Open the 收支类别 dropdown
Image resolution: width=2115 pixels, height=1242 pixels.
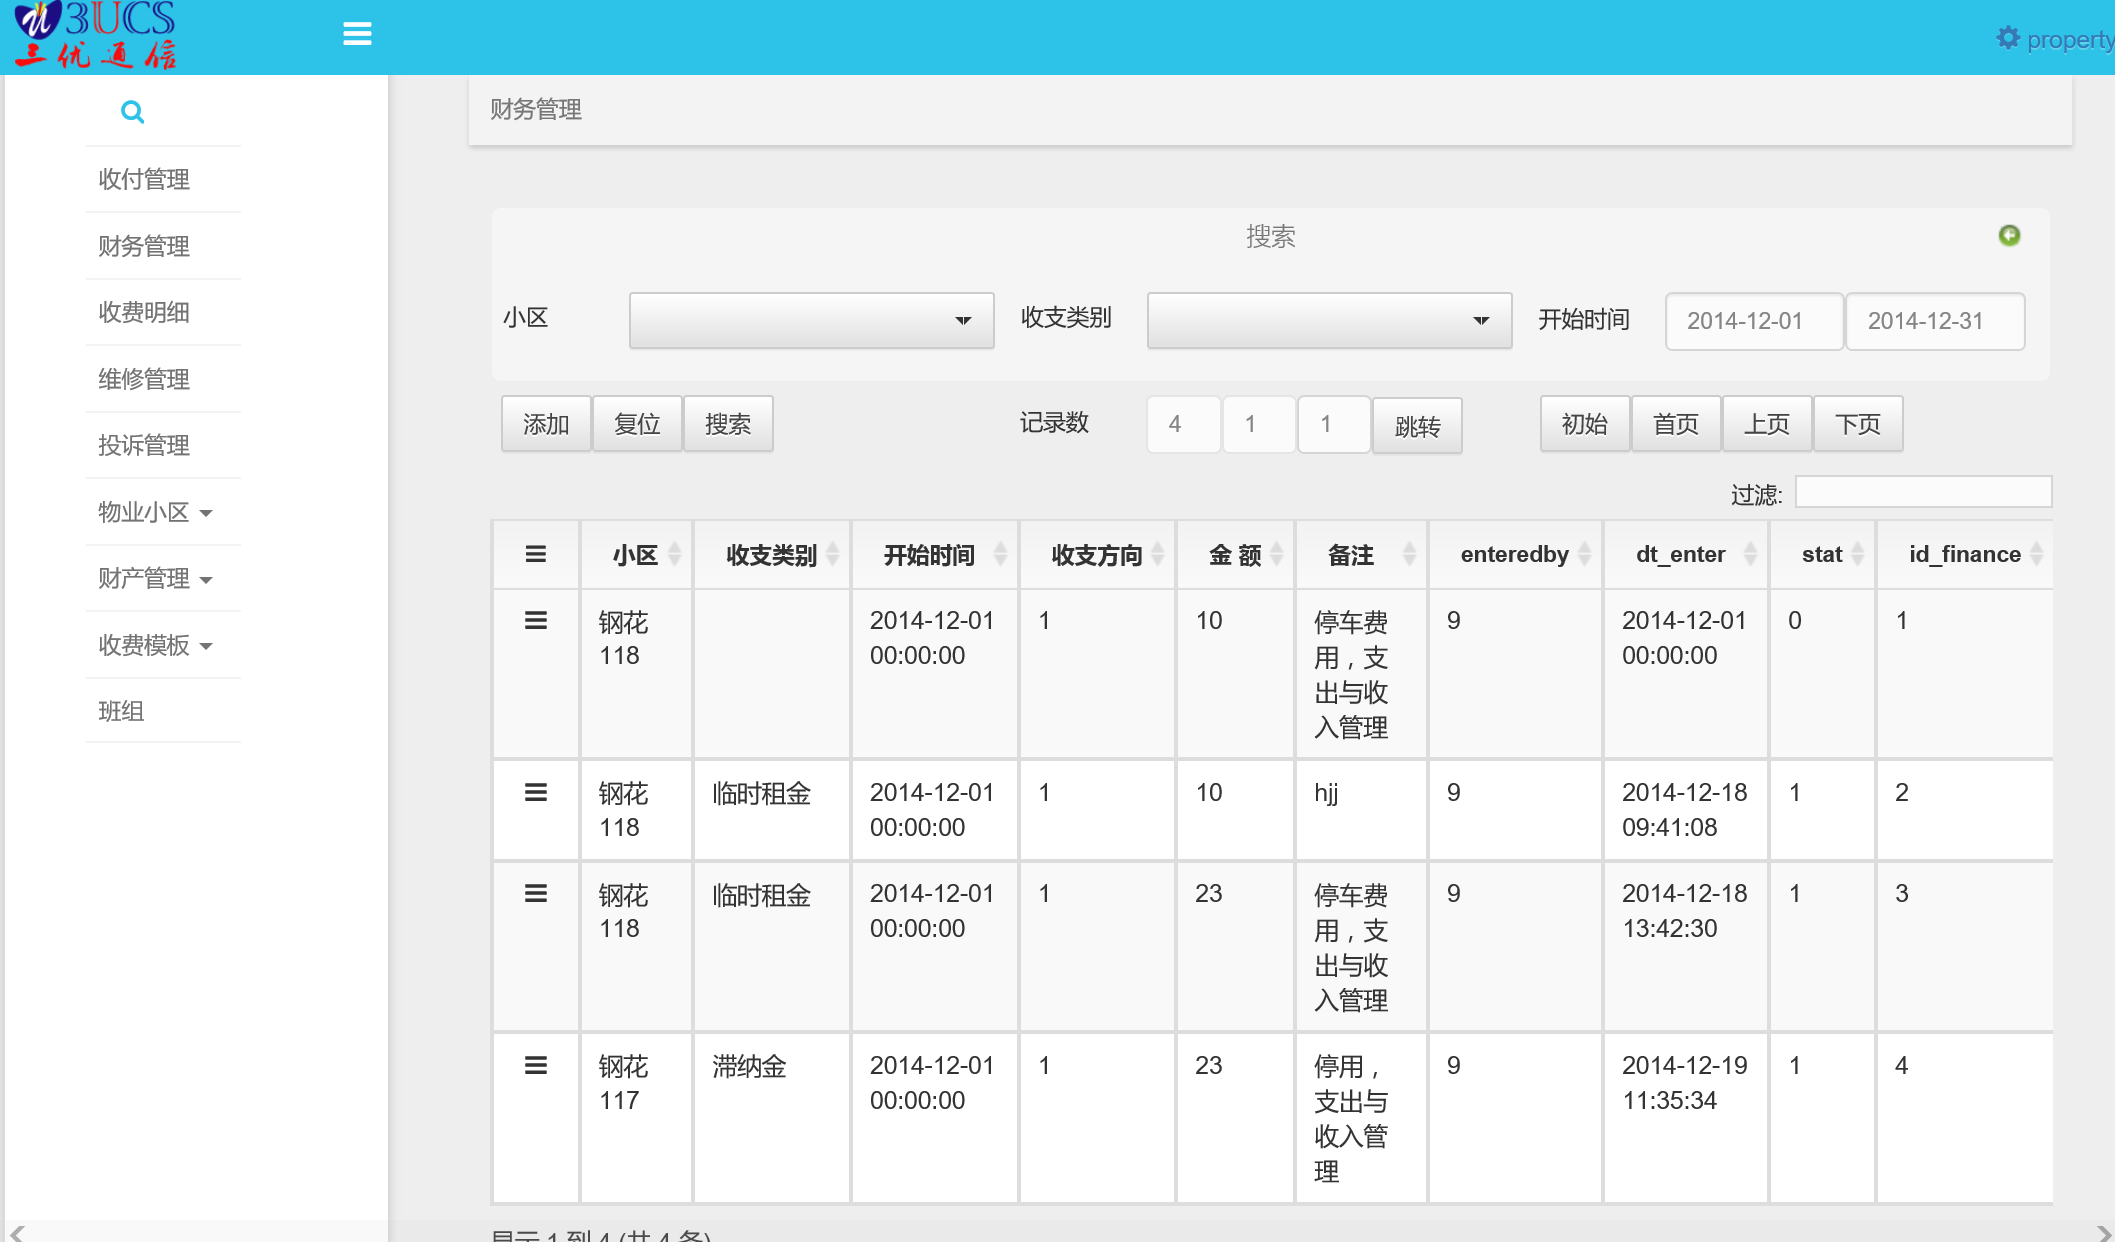[x=1329, y=321]
